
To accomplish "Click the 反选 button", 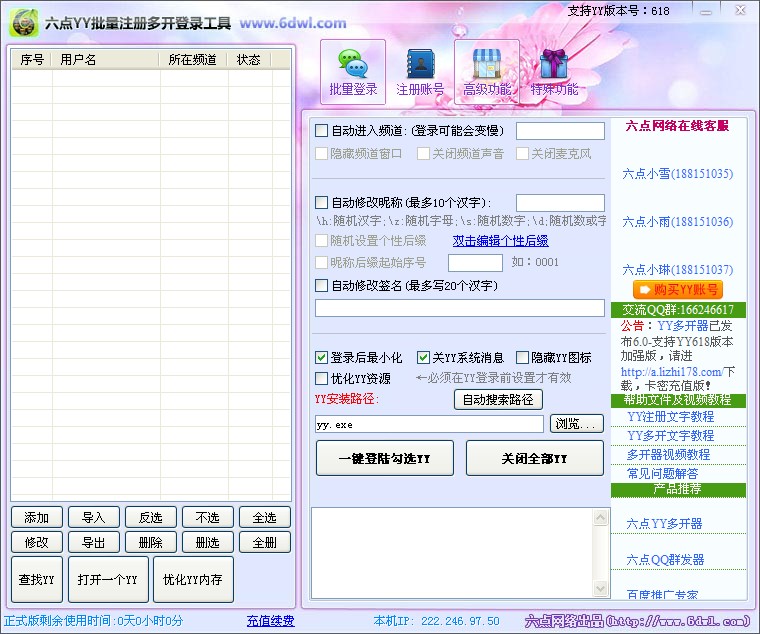I will (150, 517).
